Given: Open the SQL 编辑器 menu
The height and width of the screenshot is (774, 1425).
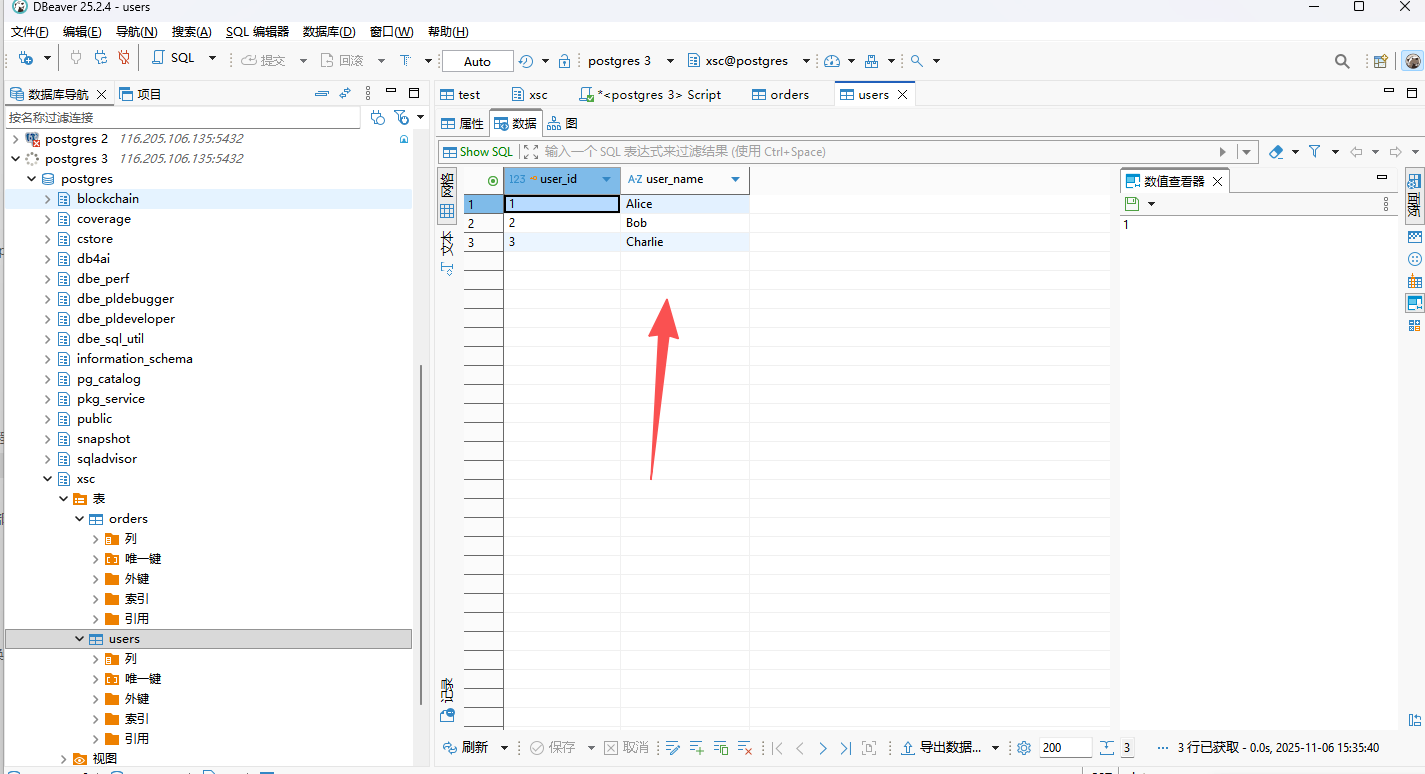Looking at the screenshot, I should [x=257, y=32].
